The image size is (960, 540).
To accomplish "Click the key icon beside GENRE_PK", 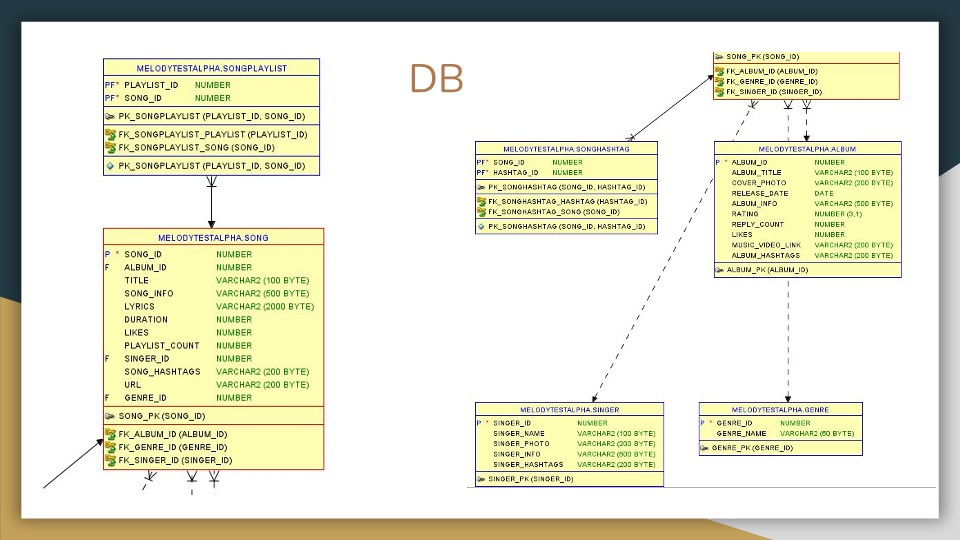I will [x=705, y=448].
